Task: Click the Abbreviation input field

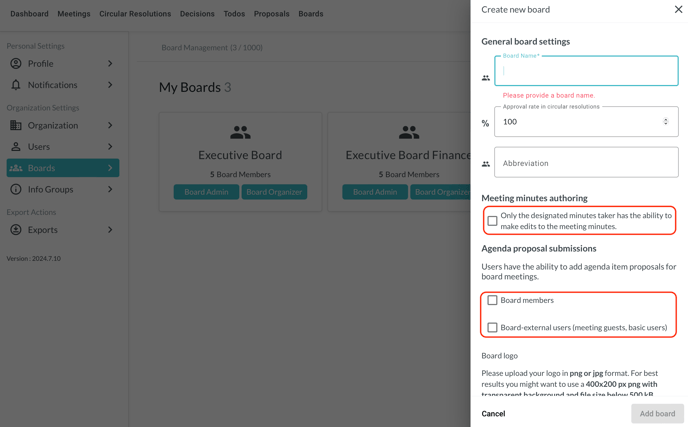Action: click(586, 163)
